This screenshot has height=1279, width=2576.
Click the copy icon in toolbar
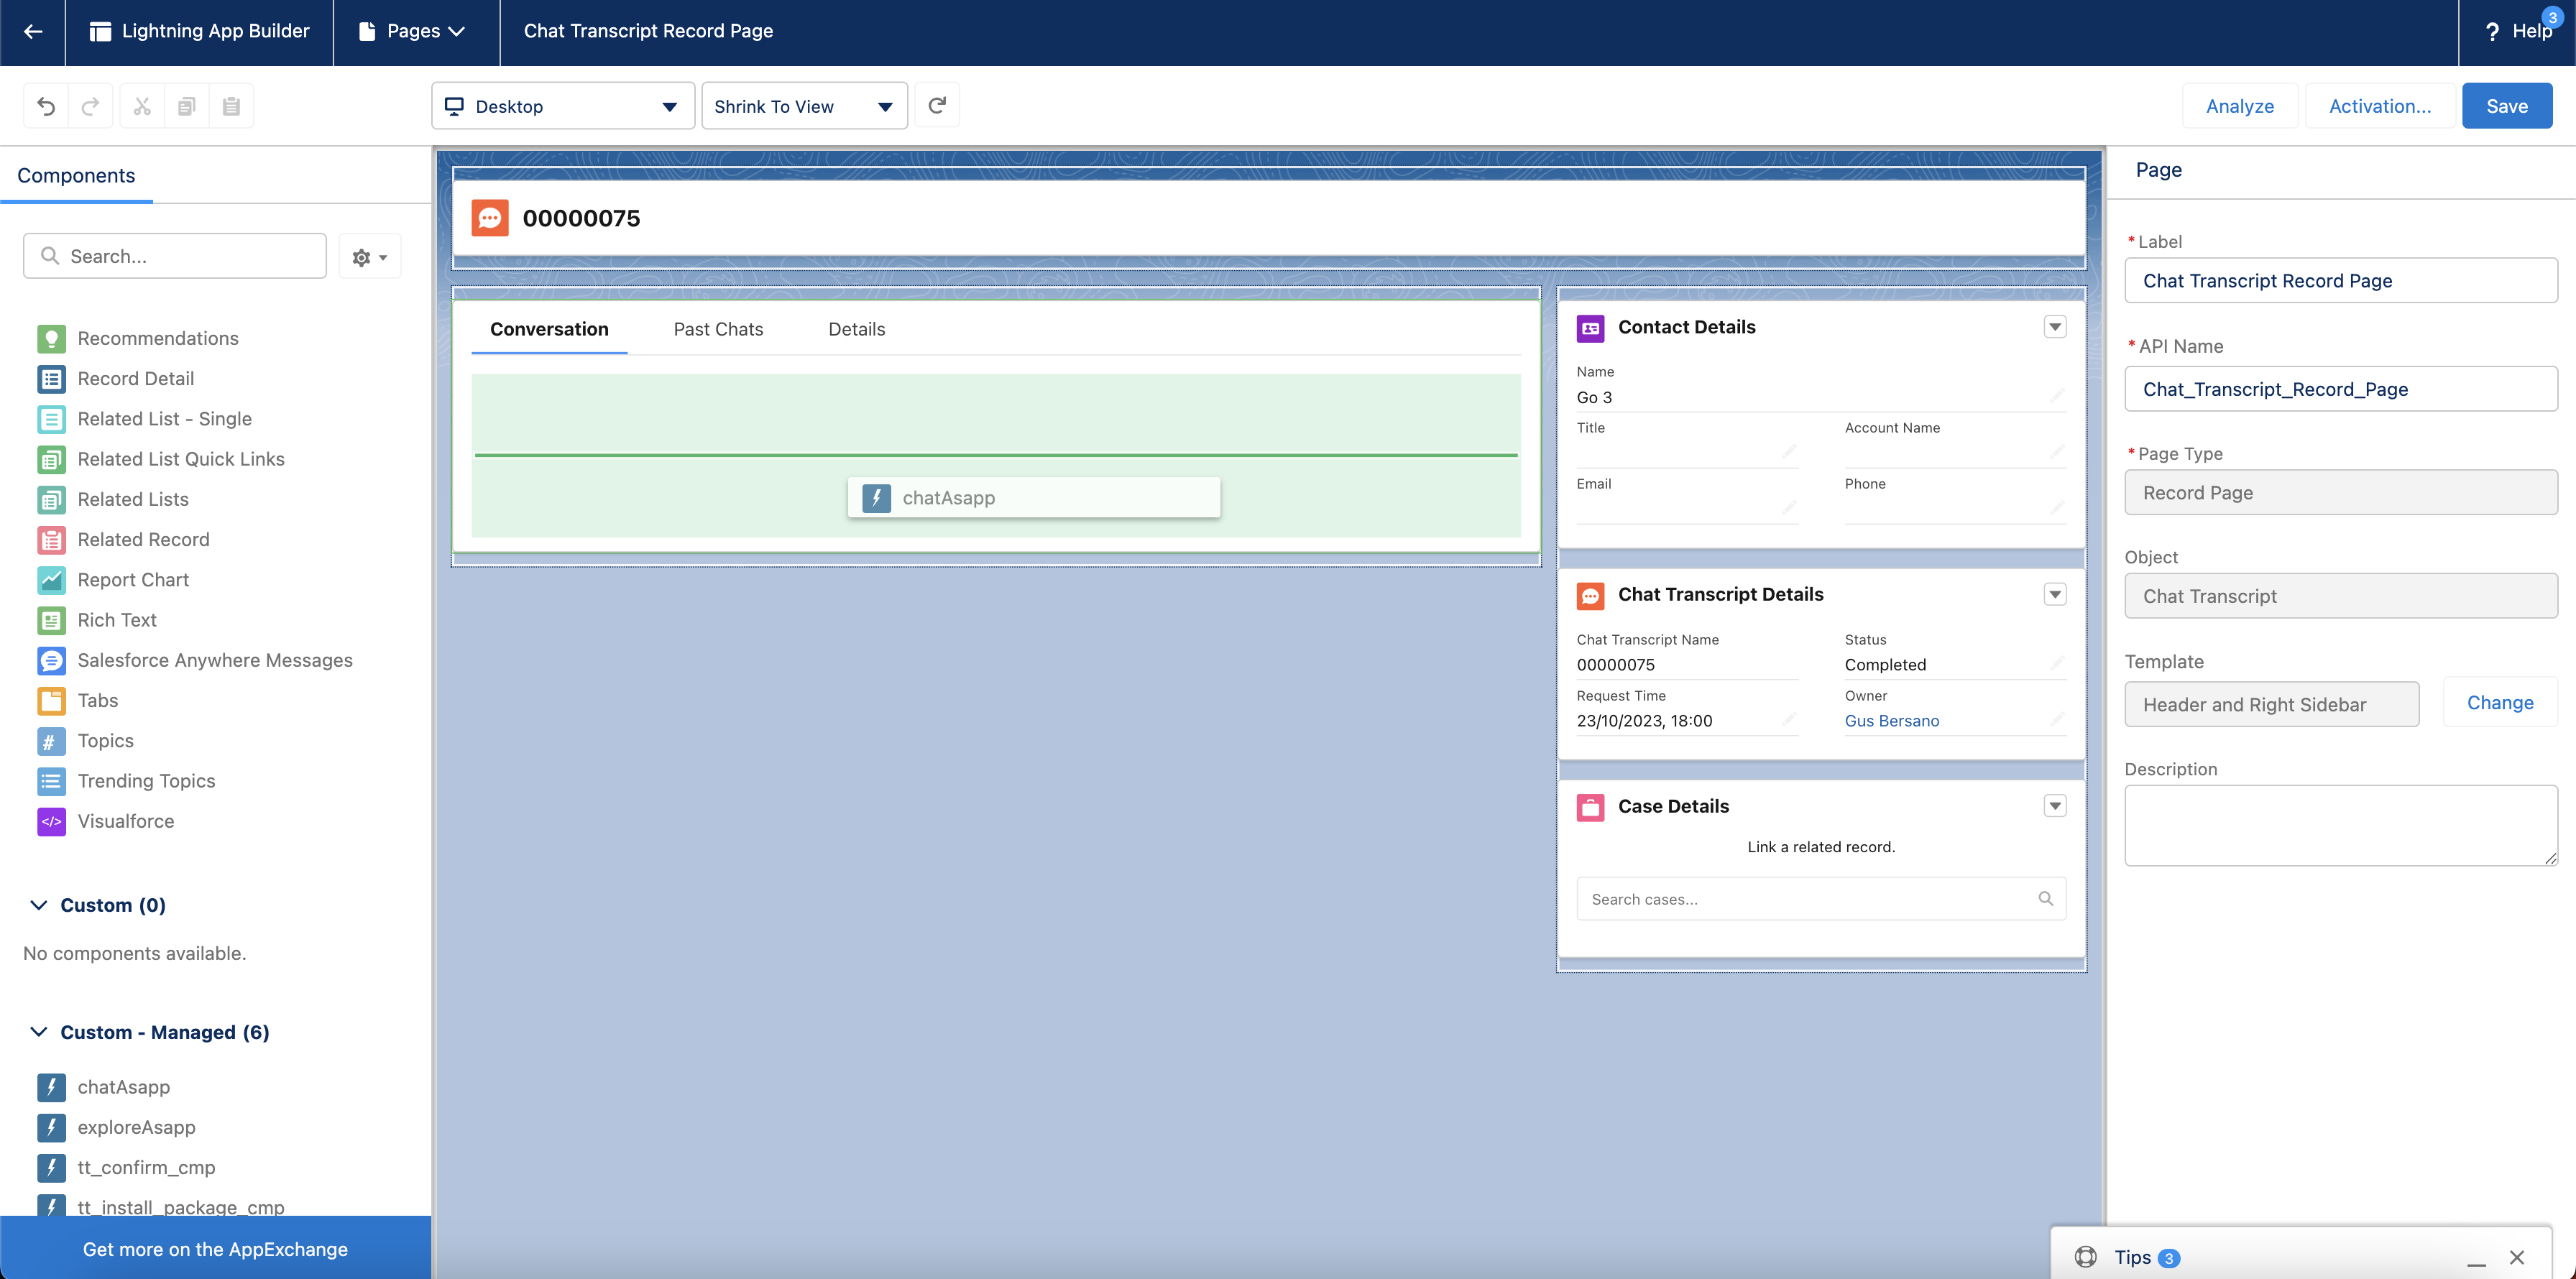tap(186, 106)
